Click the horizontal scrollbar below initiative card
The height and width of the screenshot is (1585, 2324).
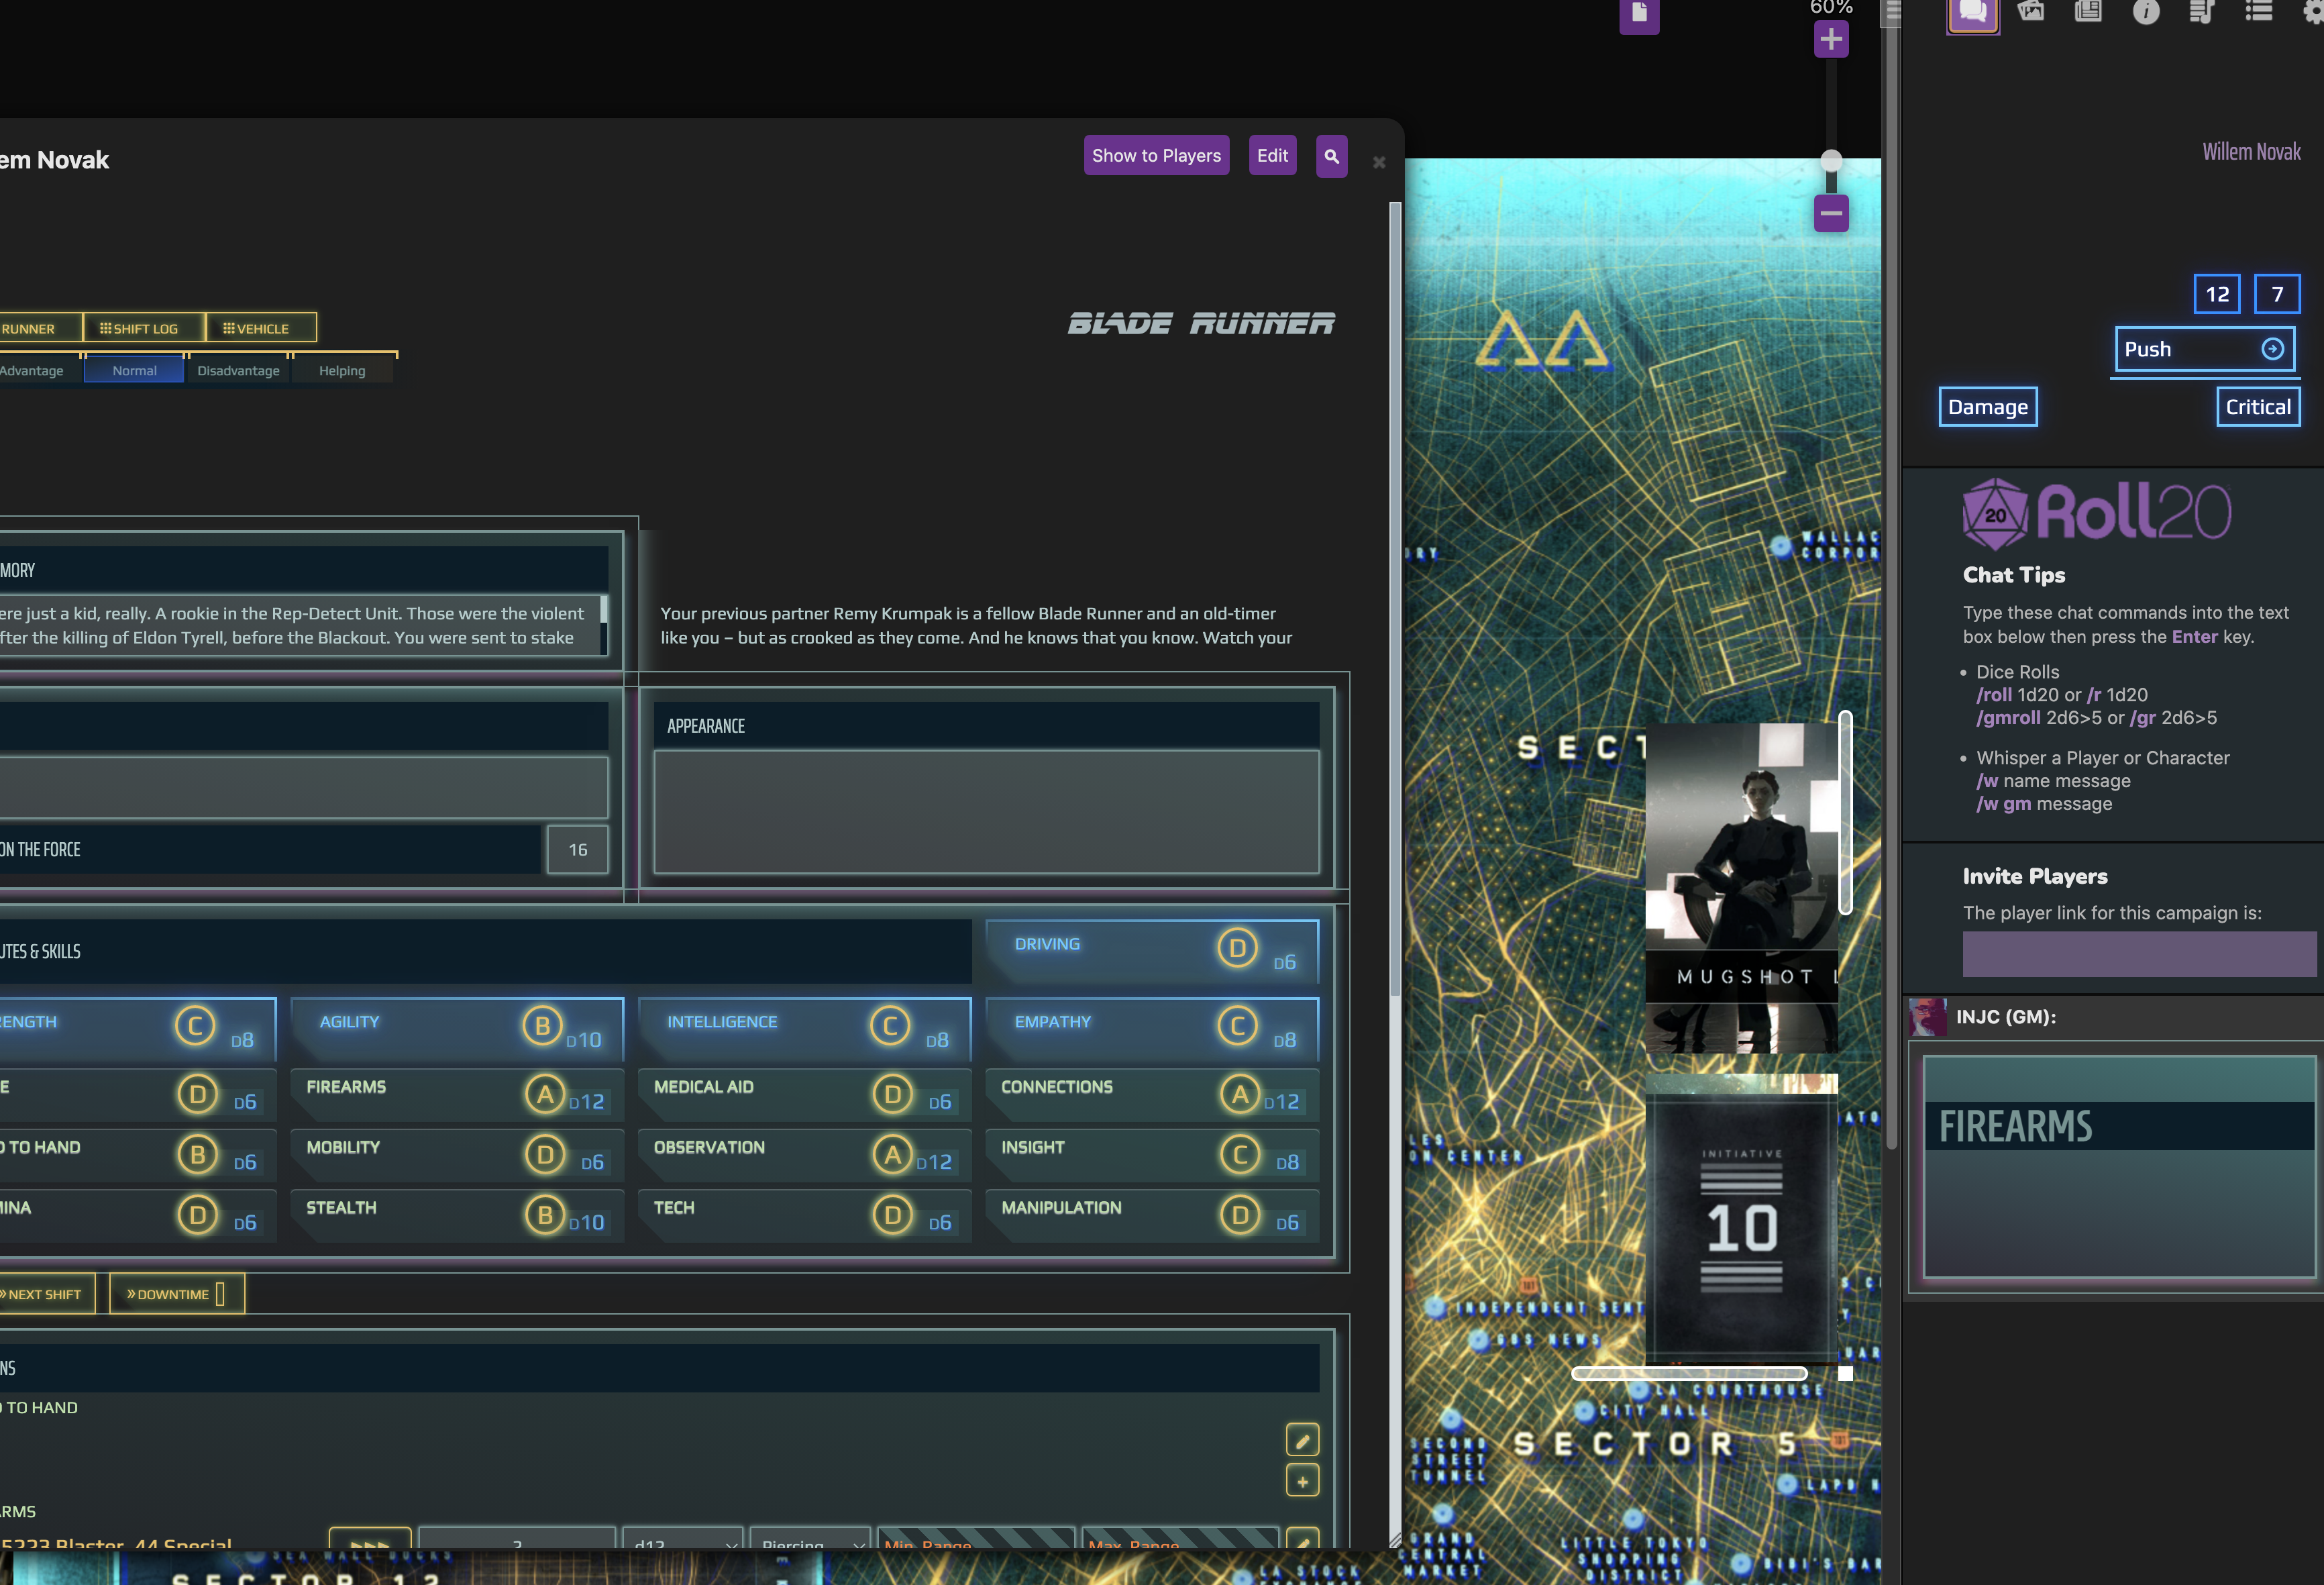coord(1689,1374)
